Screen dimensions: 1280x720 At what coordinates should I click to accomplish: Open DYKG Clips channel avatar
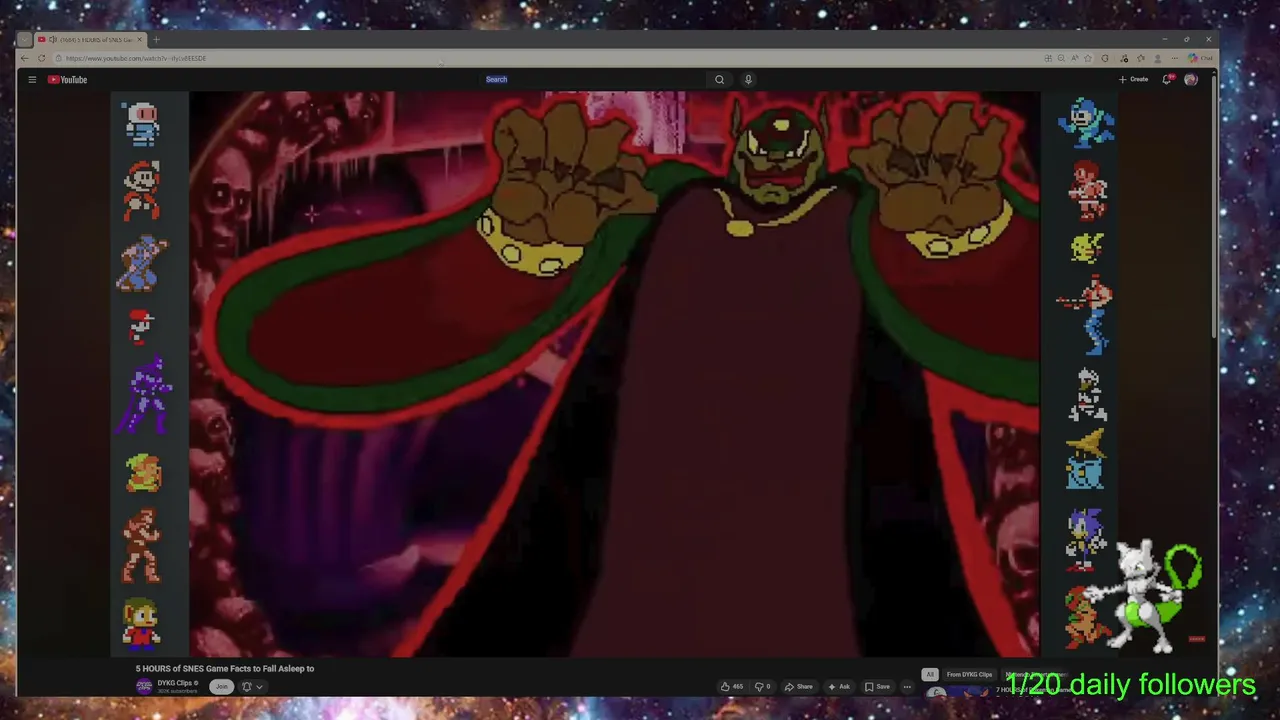coord(144,686)
